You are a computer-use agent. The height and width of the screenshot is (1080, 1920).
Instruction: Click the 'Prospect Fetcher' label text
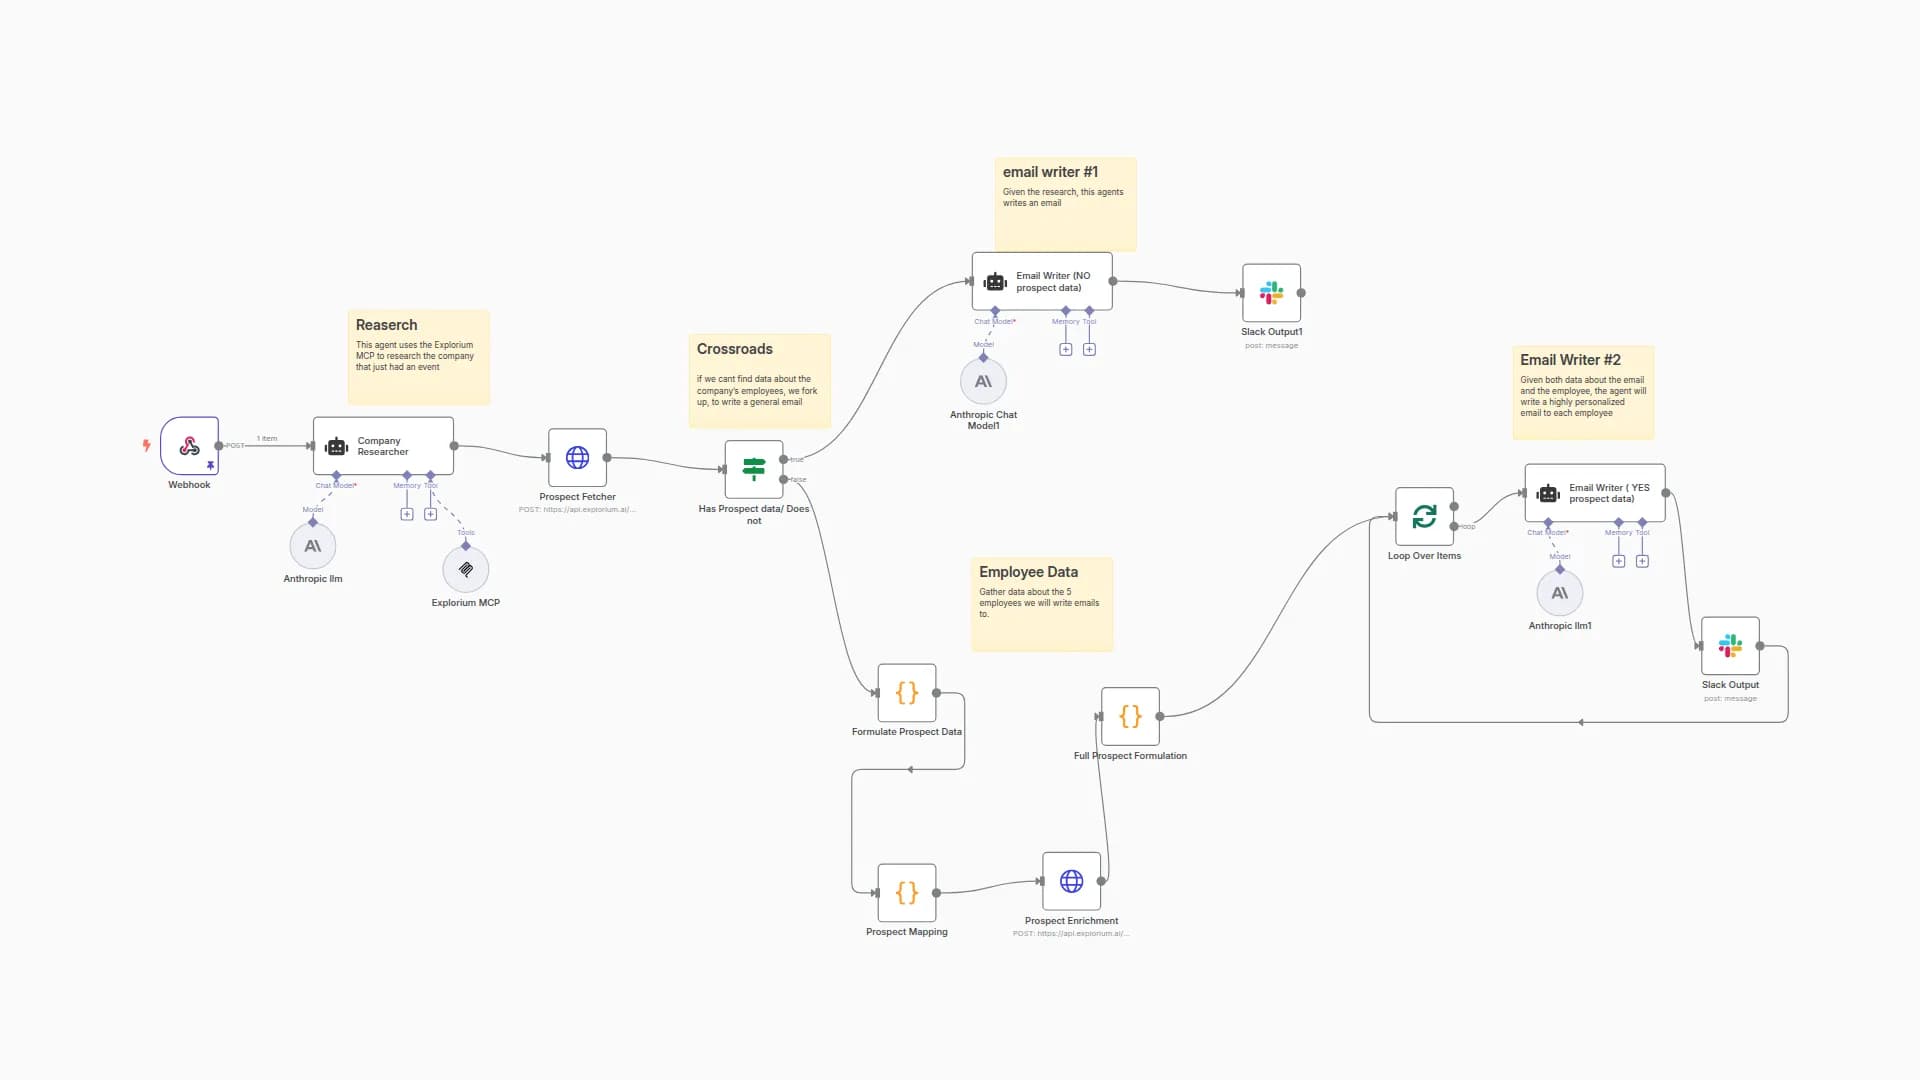point(577,497)
